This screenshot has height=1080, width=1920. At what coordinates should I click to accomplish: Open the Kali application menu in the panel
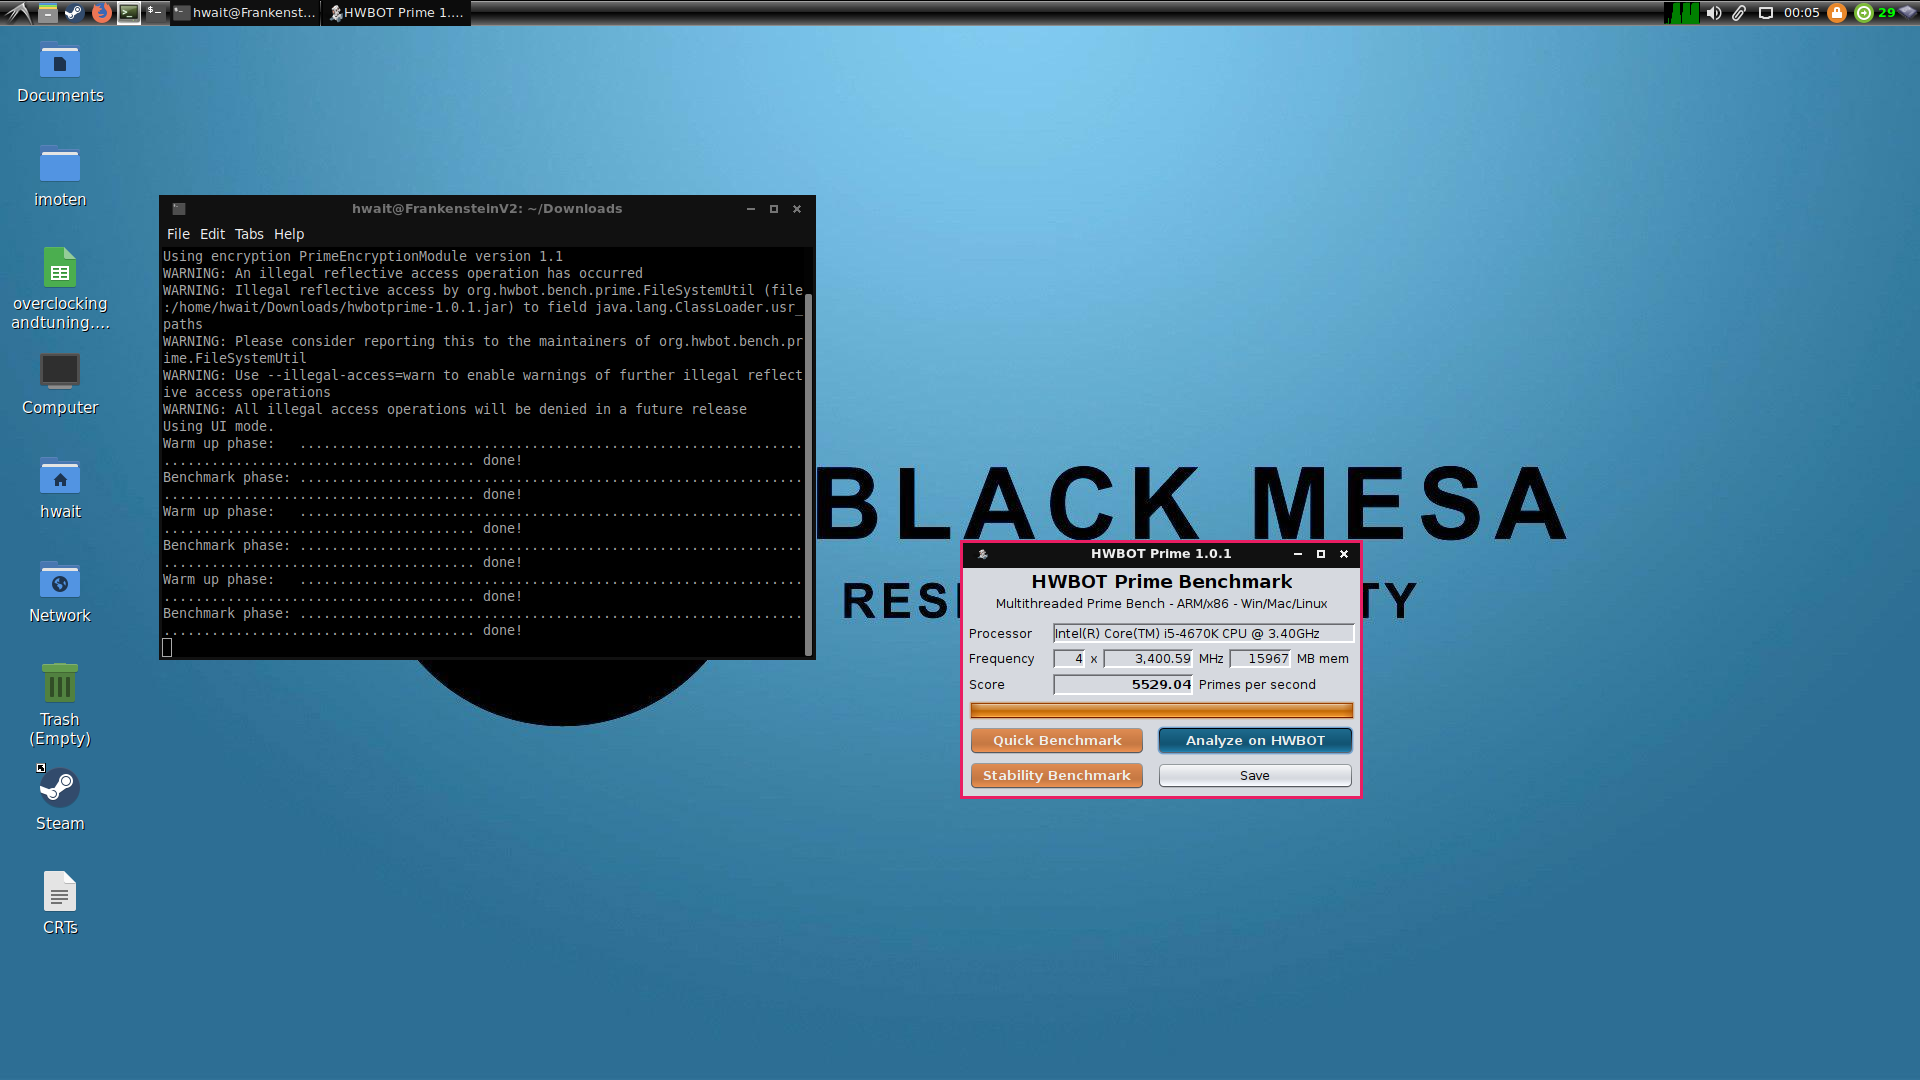point(18,13)
